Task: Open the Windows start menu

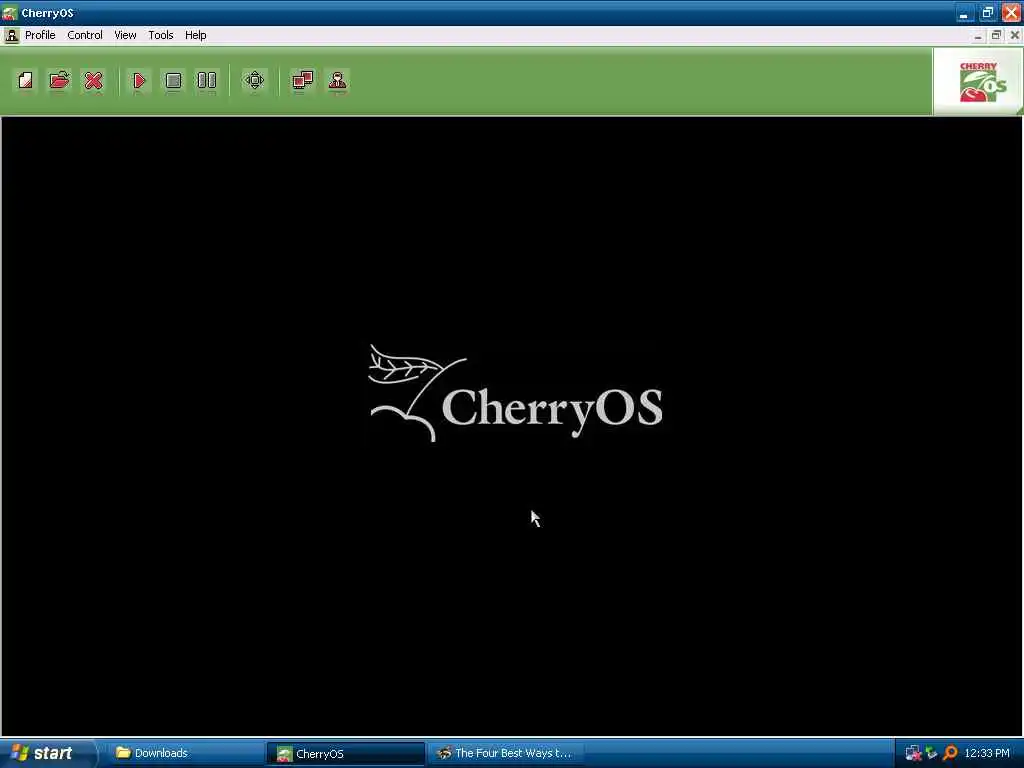Action: click(x=46, y=753)
